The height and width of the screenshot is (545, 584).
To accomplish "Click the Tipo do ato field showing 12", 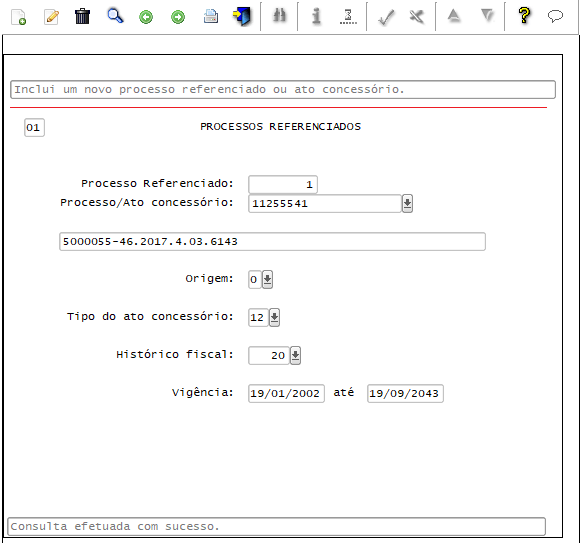I will pos(258,318).
